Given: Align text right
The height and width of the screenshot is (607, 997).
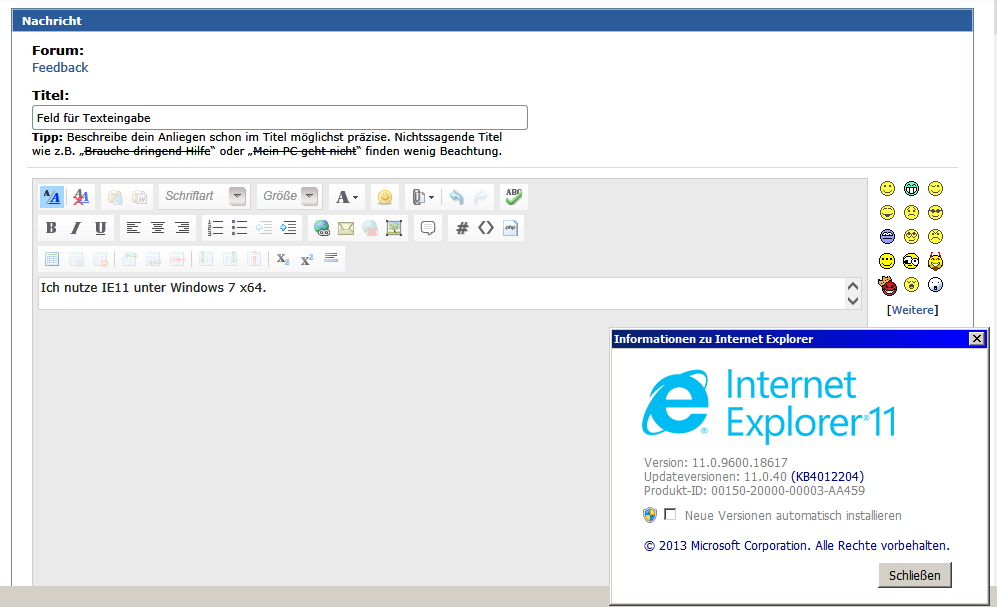Looking at the screenshot, I should 182,228.
